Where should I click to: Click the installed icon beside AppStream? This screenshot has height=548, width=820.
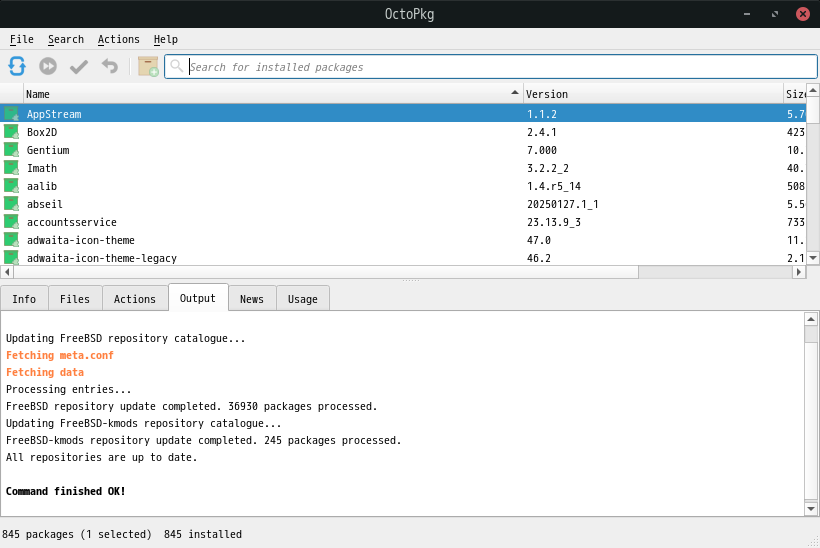coord(12,114)
